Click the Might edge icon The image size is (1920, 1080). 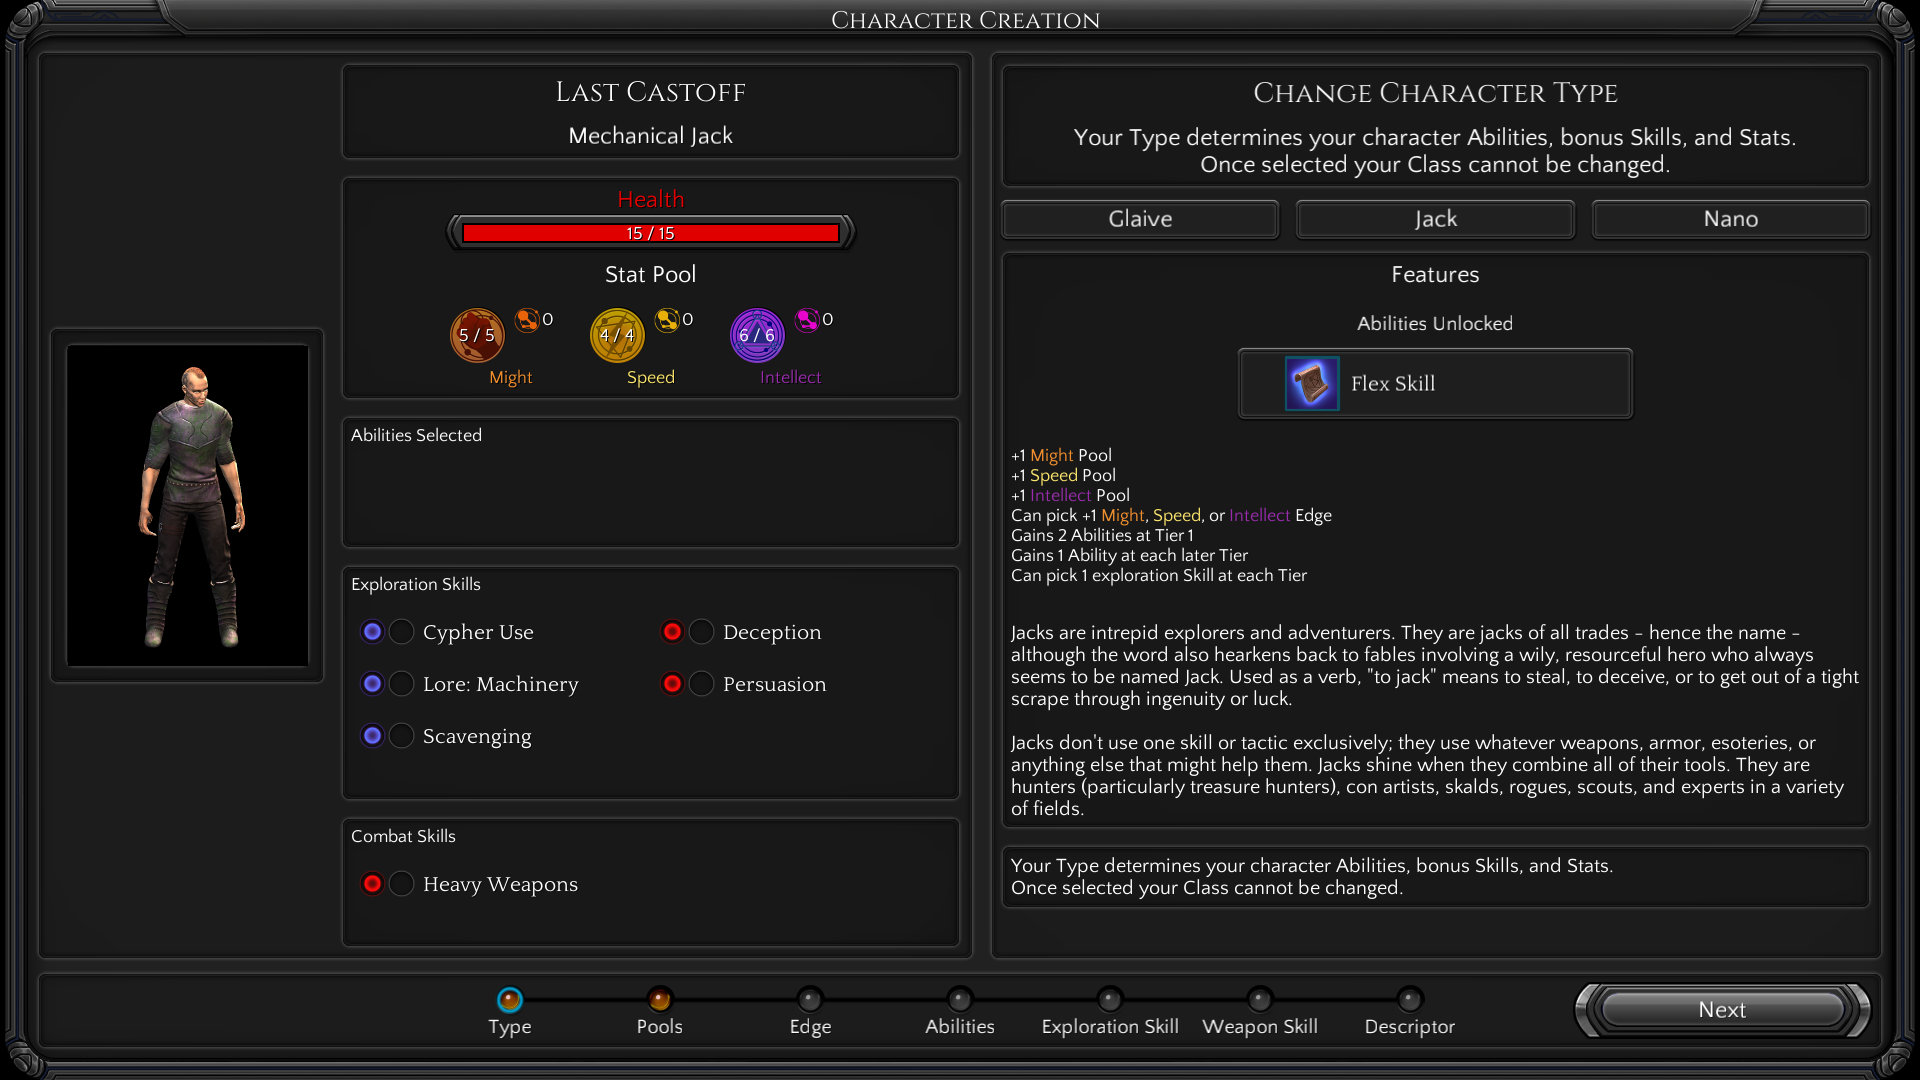(x=527, y=320)
